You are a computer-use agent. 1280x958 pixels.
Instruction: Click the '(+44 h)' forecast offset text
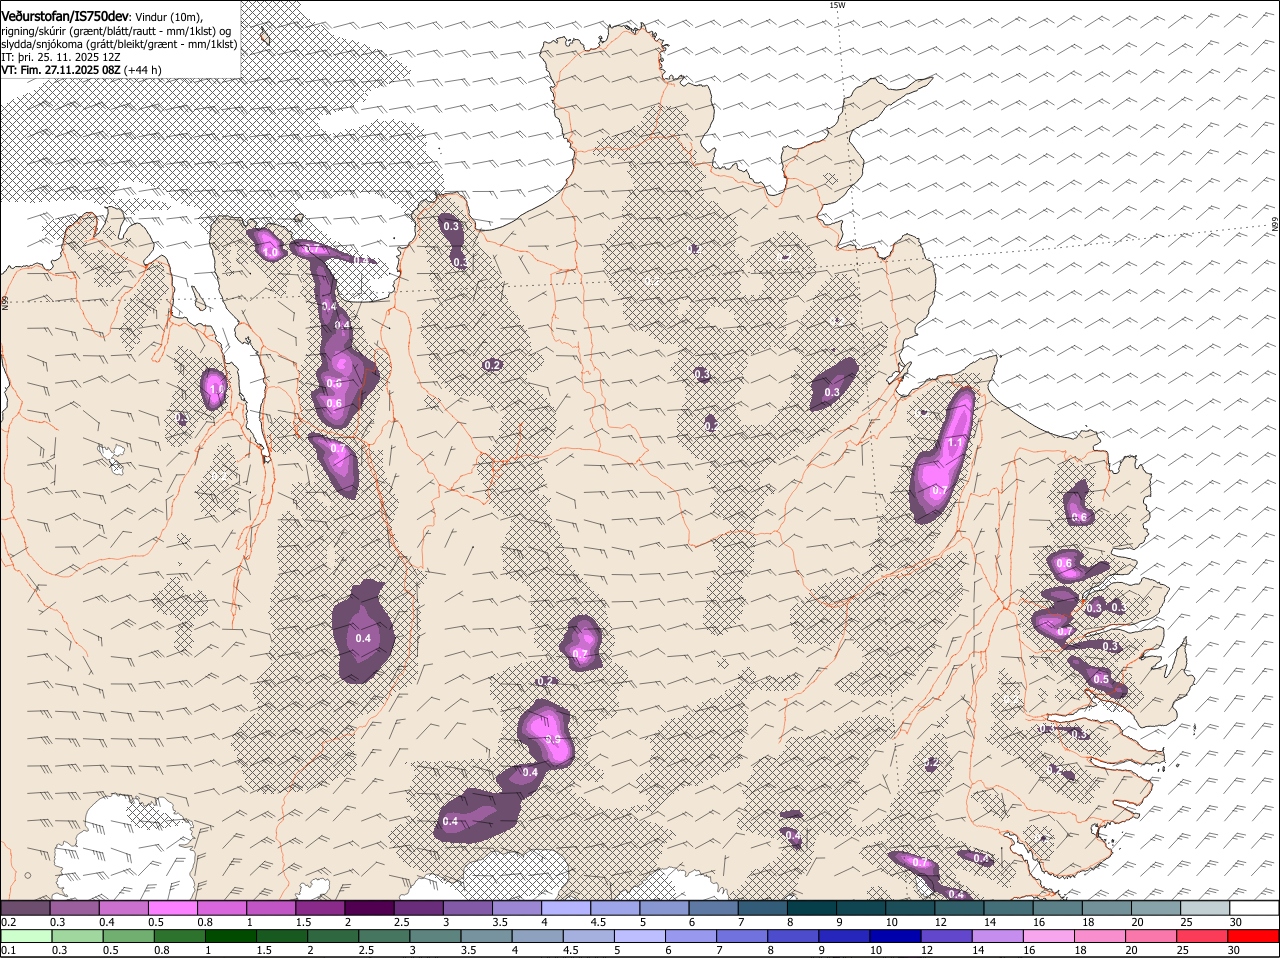point(143,70)
